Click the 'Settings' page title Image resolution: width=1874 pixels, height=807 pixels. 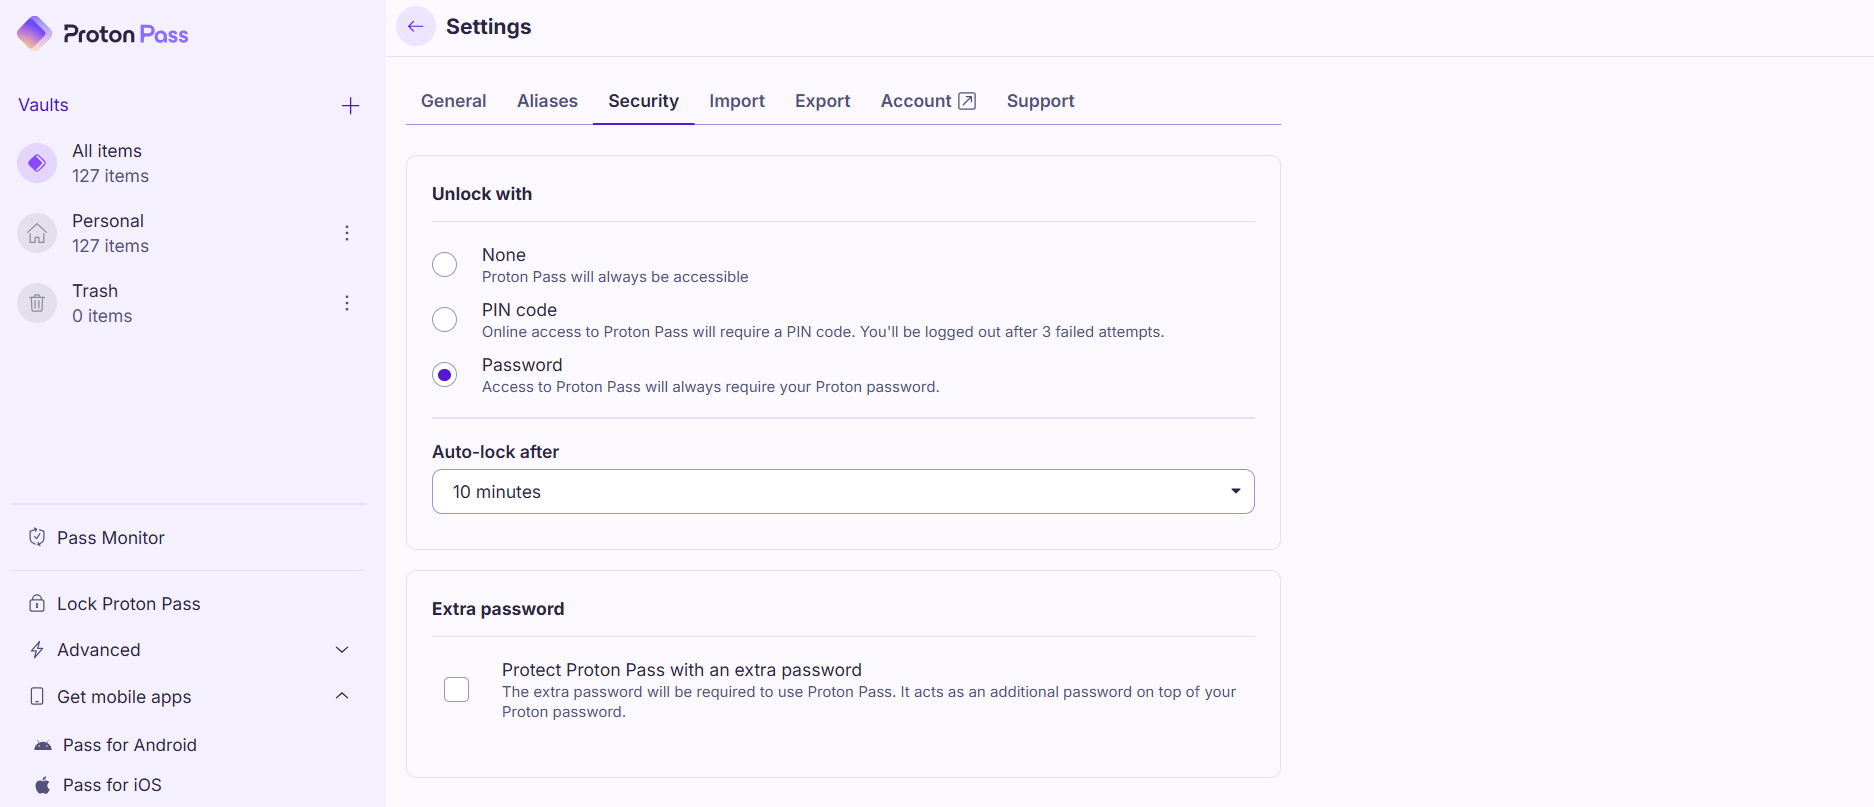(x=488, y=27)
